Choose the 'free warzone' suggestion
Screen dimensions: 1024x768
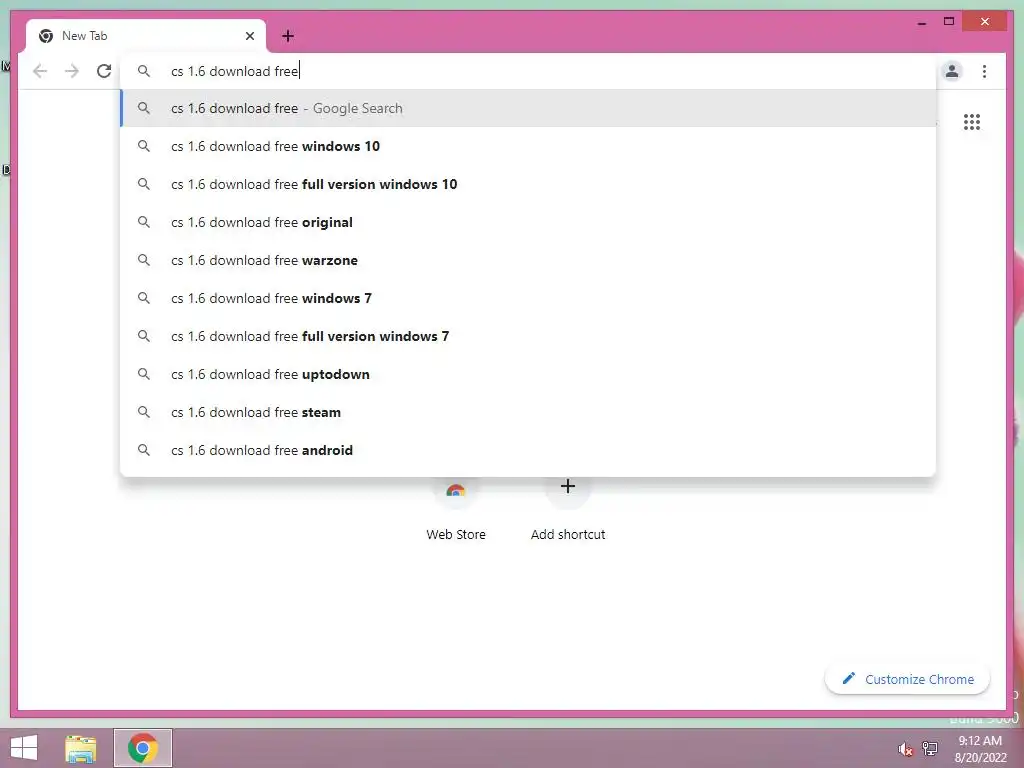pyautogui.click(x=528, y=260)
